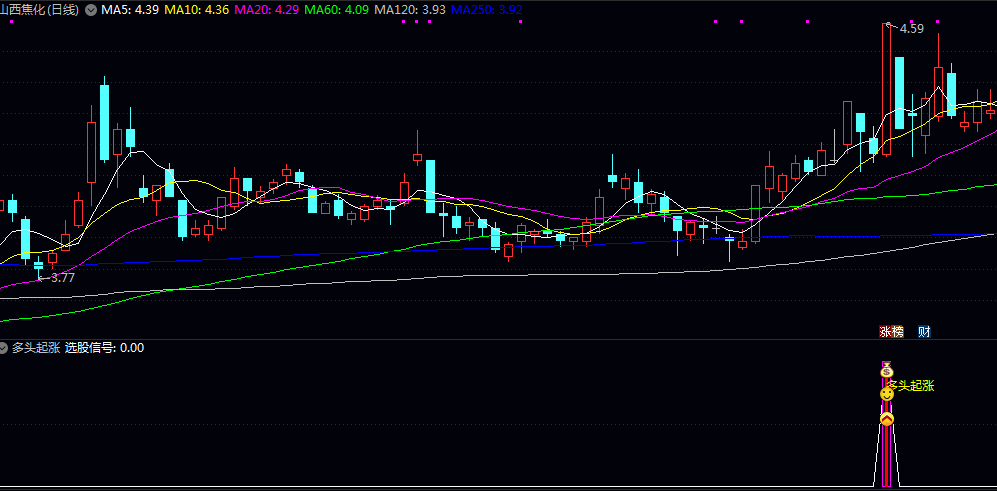Select the MA5 moving average label
The image size is (997, 491).
131,10
